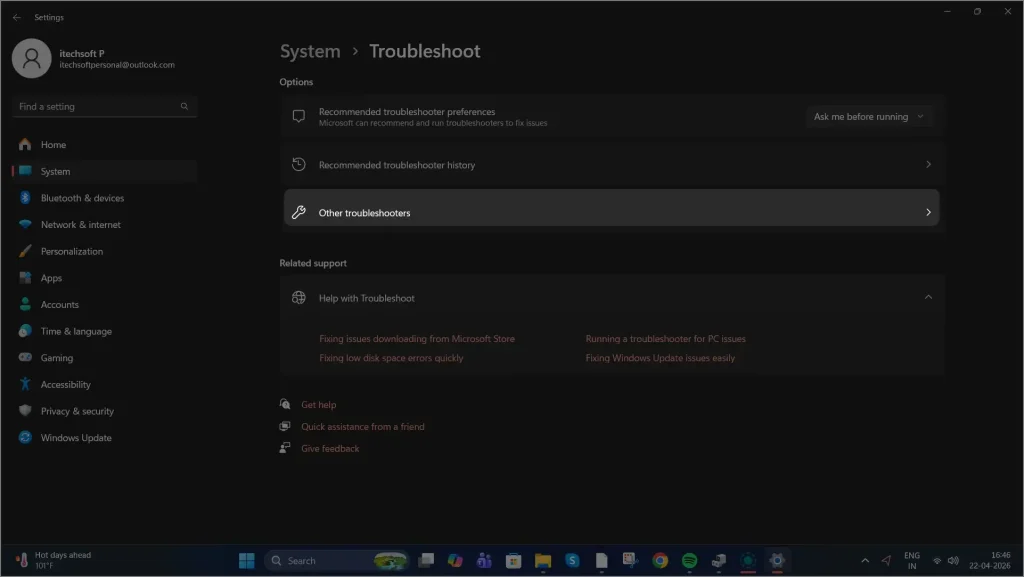
Task: Open the 'Ask me before running' preference dropdown
Action: [869, 116]
